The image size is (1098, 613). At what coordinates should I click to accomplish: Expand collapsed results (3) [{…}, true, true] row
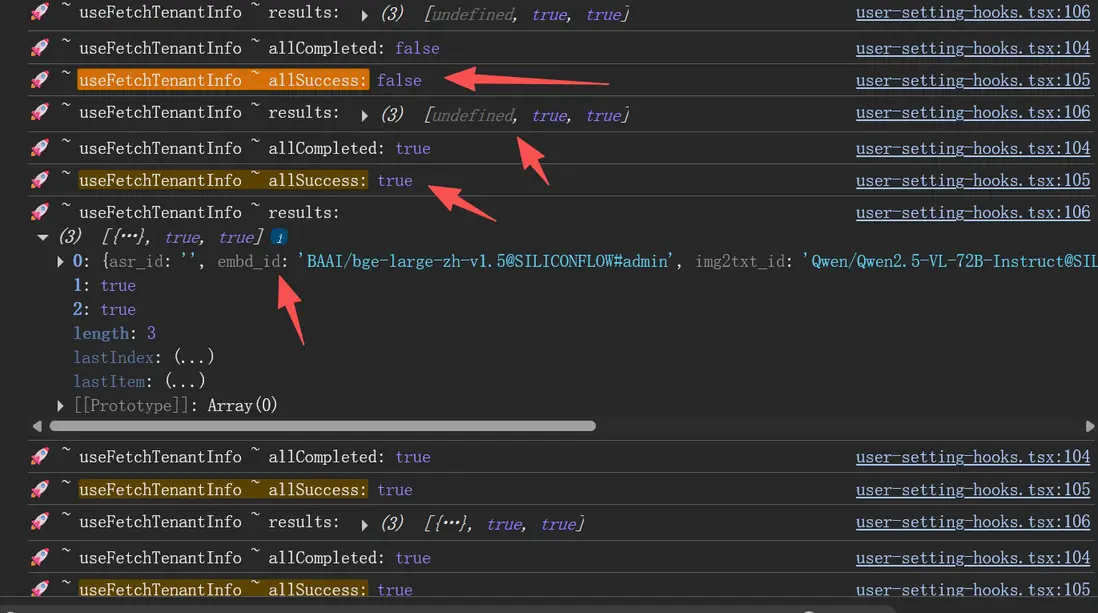pyautogui.click(x=364, y=525)
